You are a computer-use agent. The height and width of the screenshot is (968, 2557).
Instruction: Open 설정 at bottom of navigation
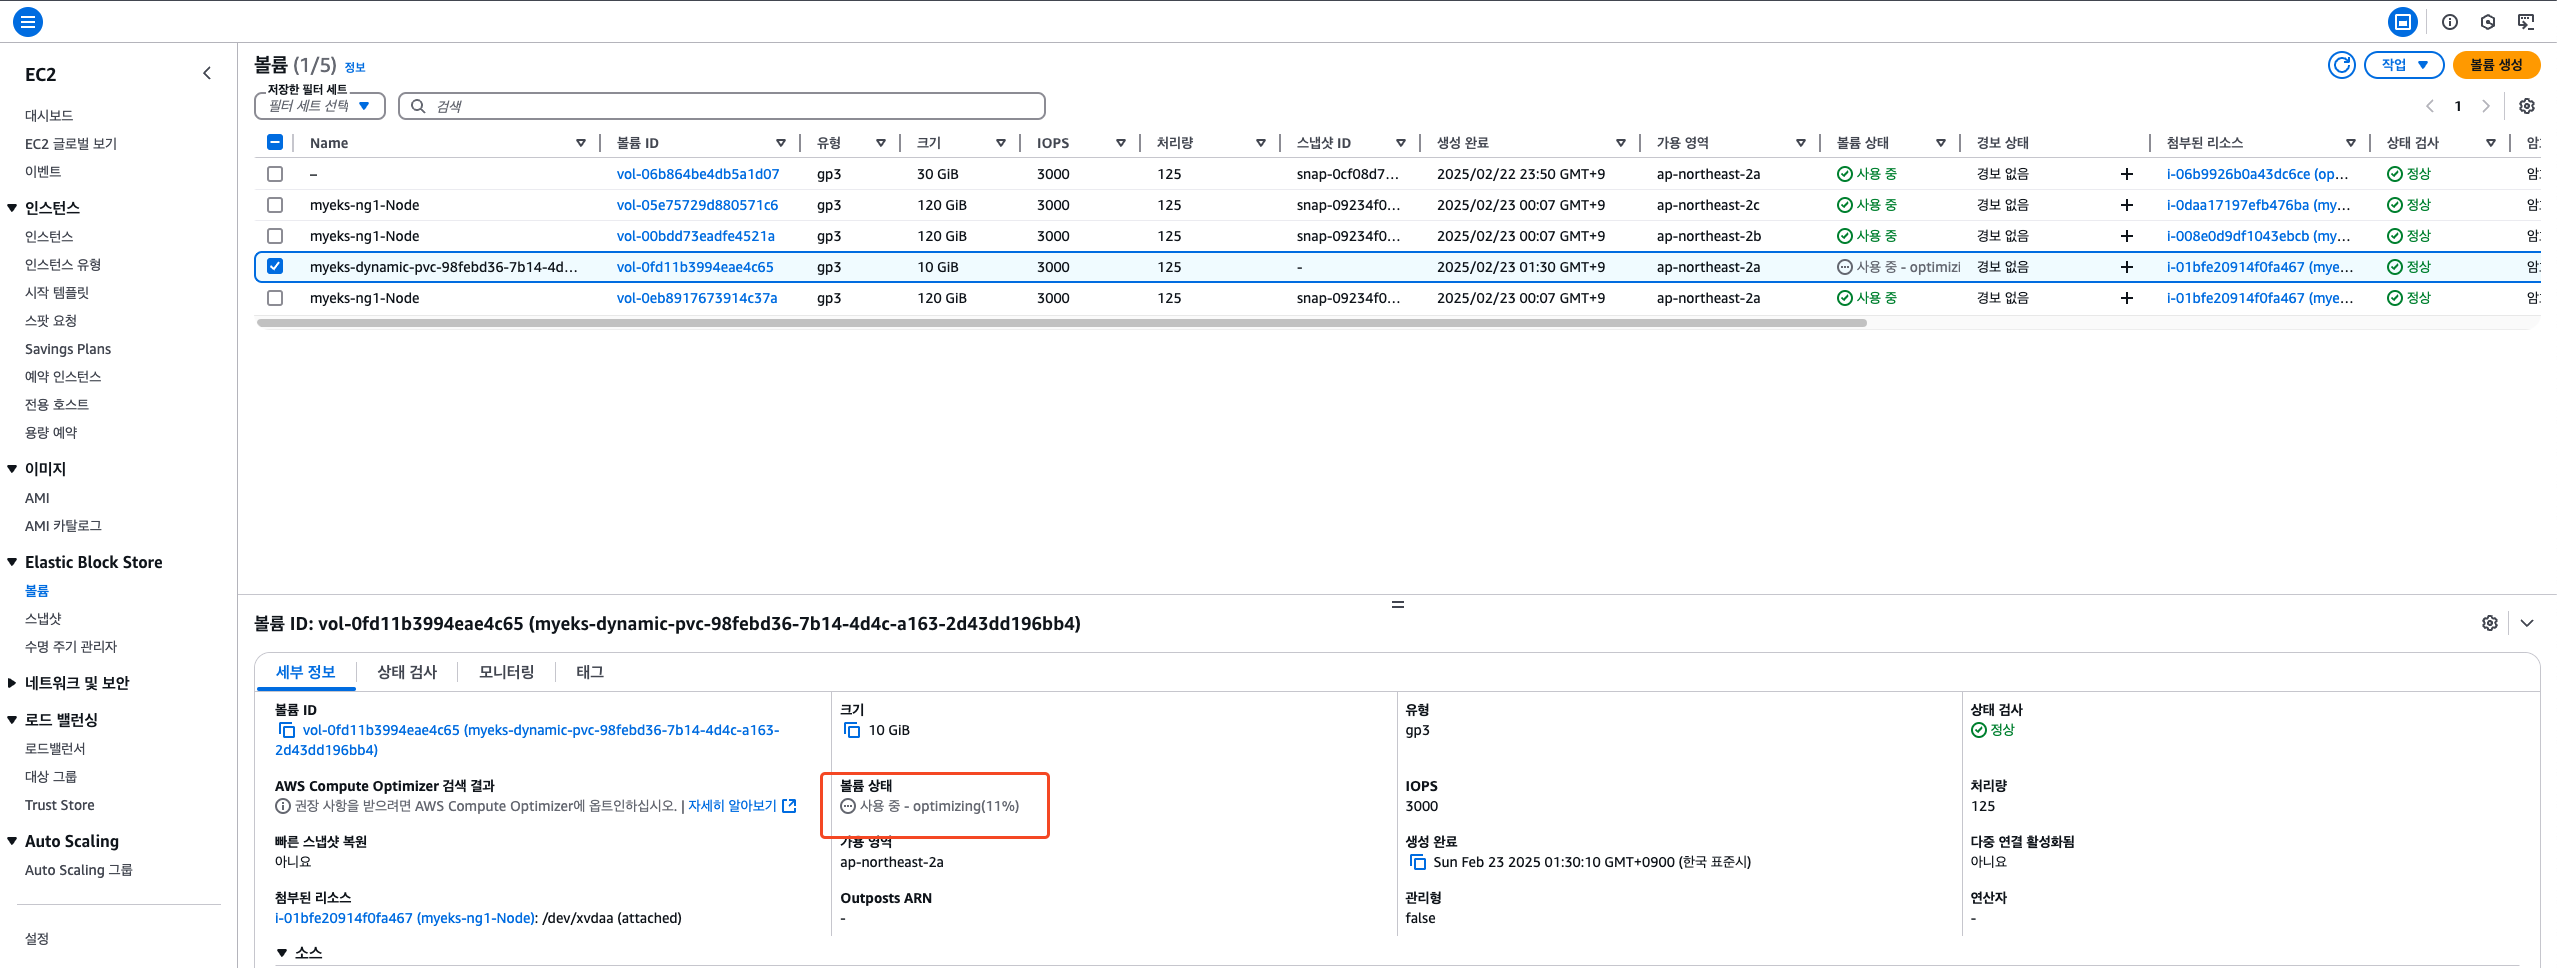click(37, 939)
